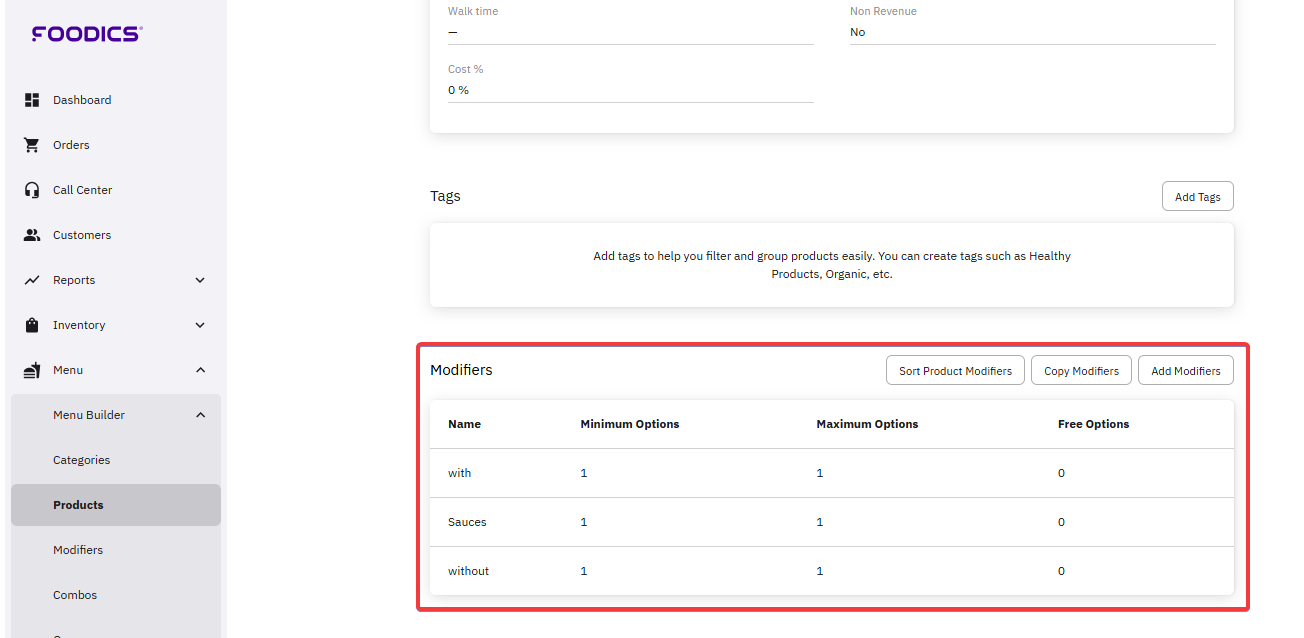Screen dimensions: 1304x638
Task: Click the Copy Modifiers button
Action: point(1081,371)
